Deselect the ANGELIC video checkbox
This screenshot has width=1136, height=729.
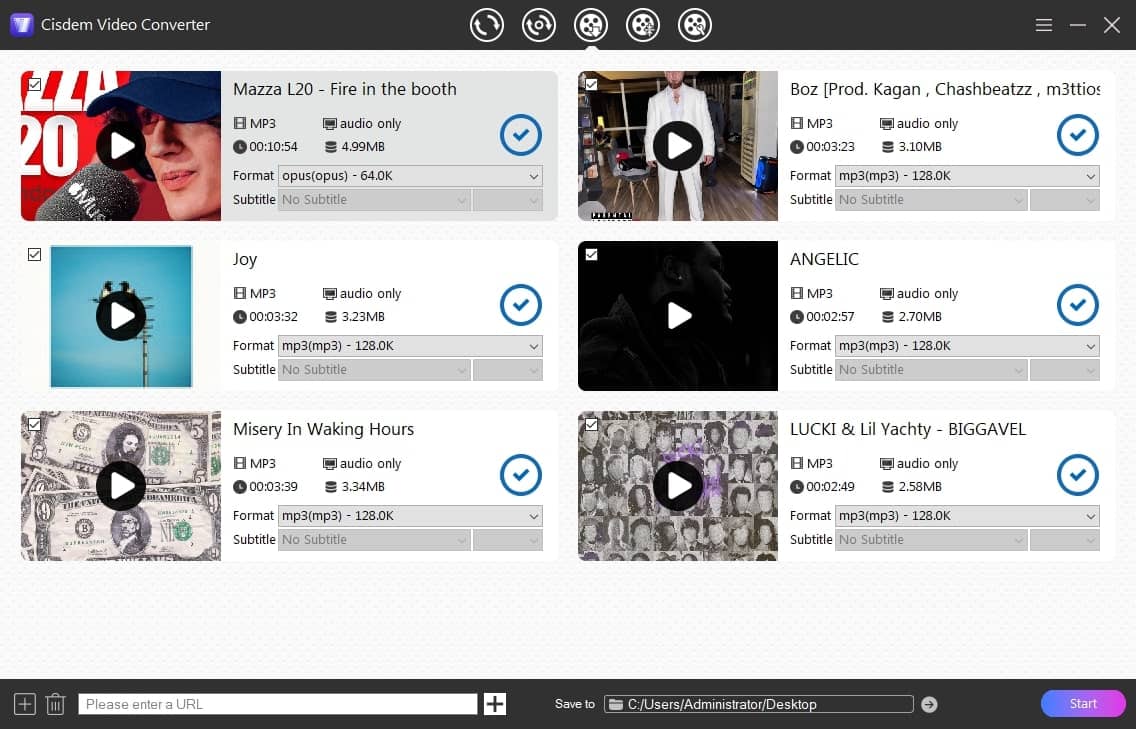coord(591,254)
